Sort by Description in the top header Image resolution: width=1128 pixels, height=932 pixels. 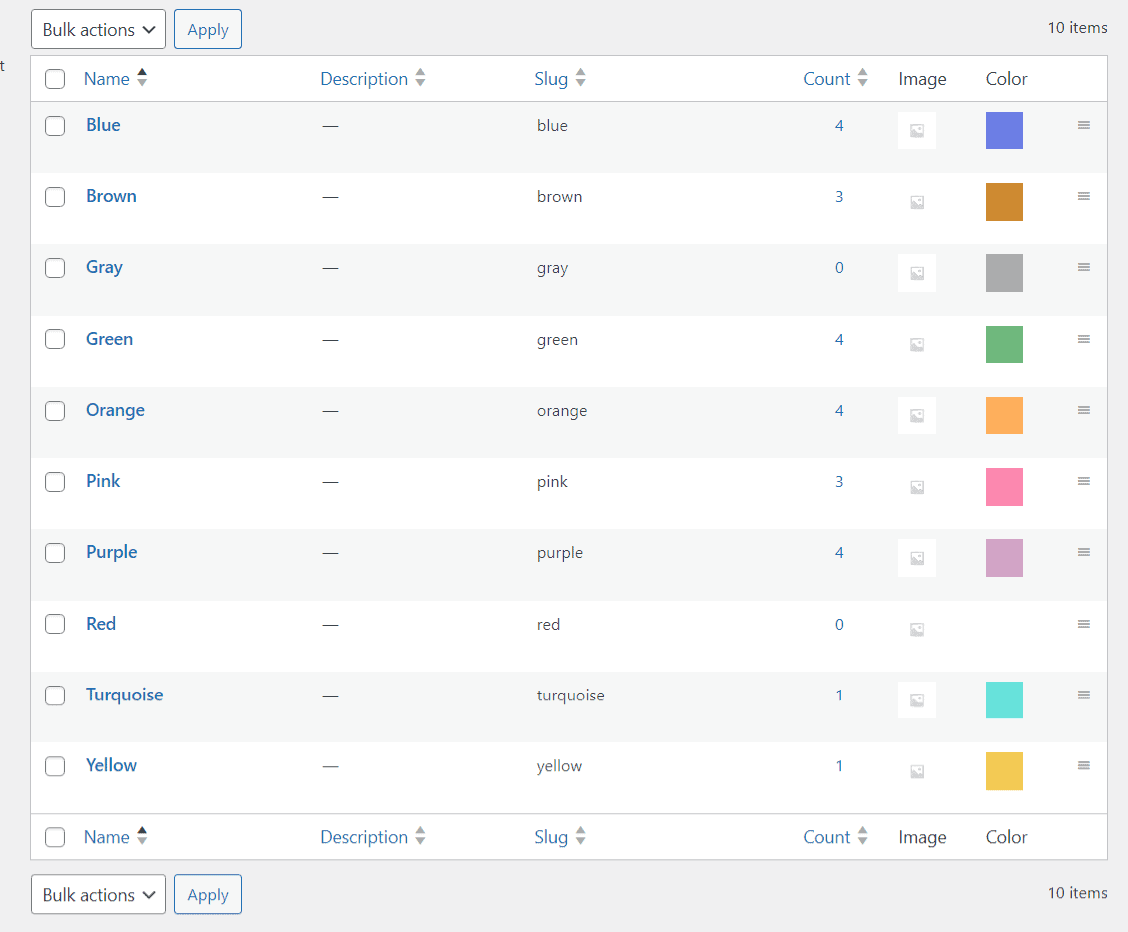[x=373, y=78]
